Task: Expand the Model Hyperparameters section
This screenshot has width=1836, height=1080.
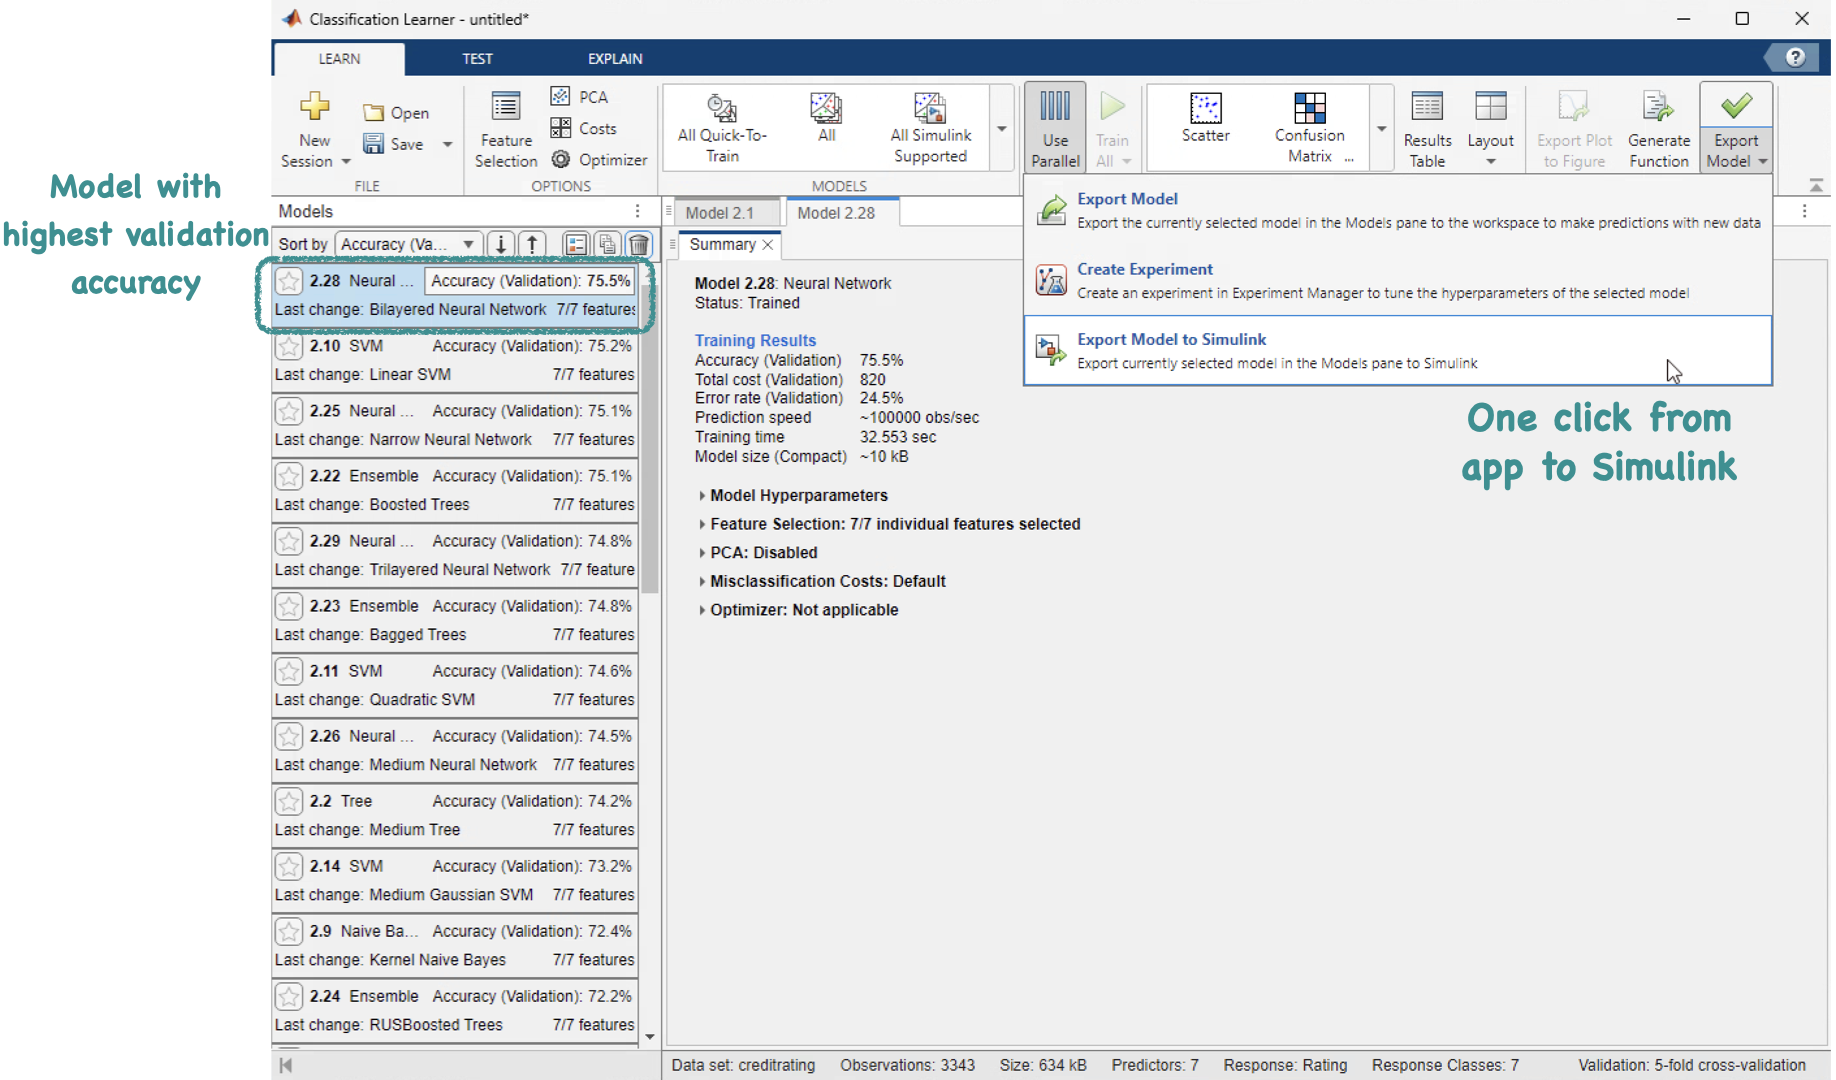Action: pos(703,496)
